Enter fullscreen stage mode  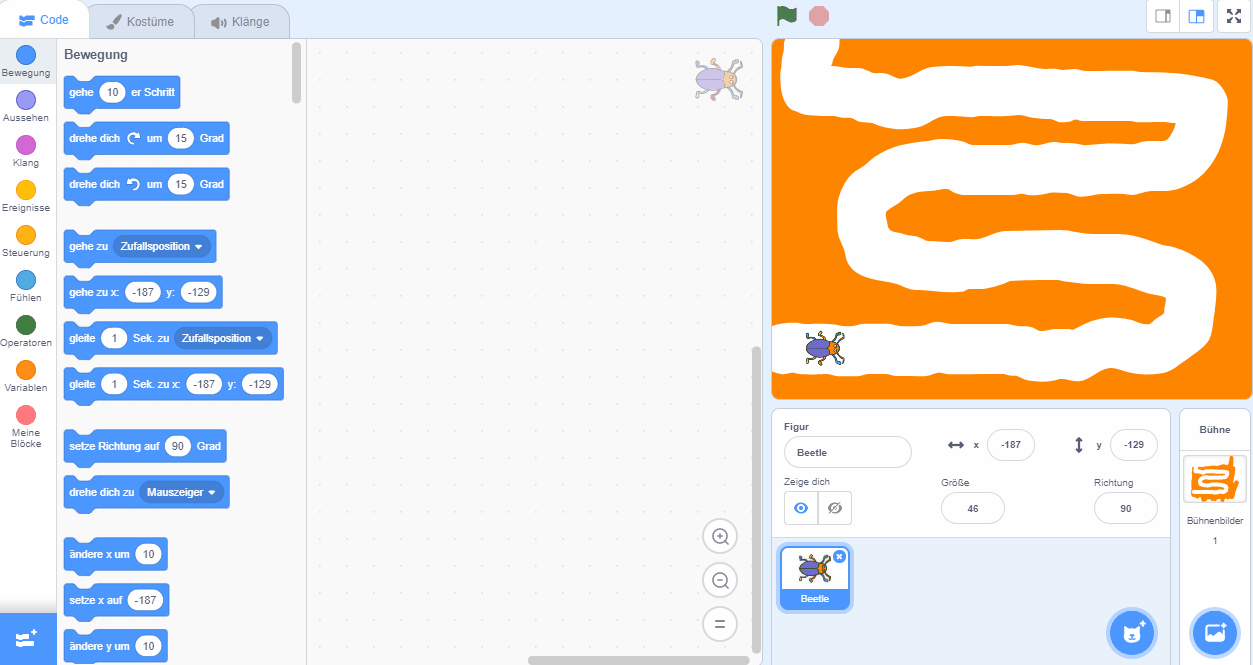click(x=1233, y=16)
